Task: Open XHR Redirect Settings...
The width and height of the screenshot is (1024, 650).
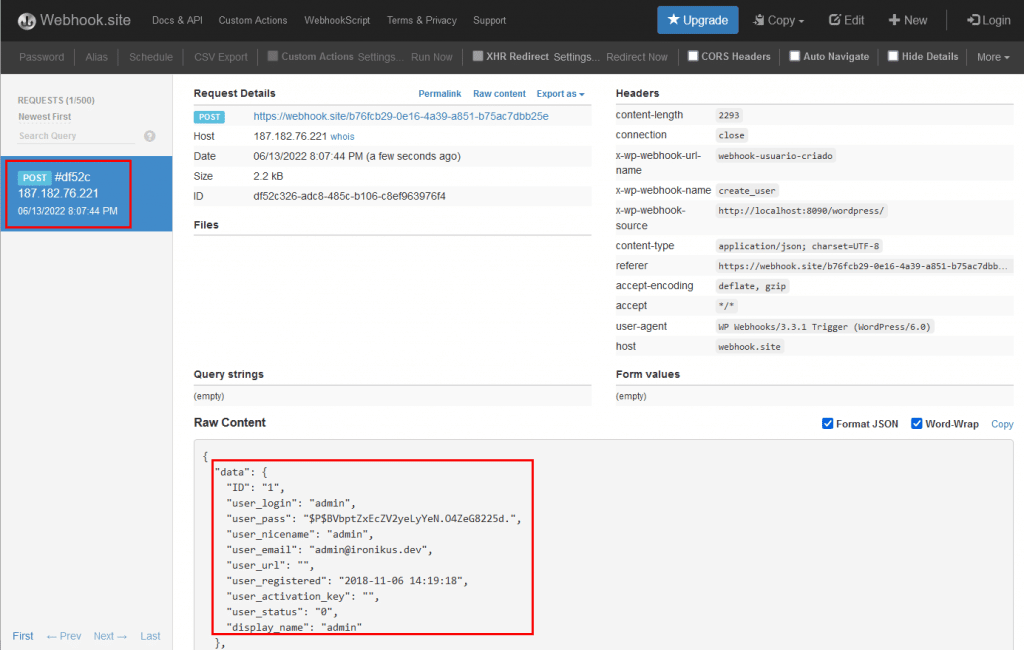Action: tap(576, 57)
